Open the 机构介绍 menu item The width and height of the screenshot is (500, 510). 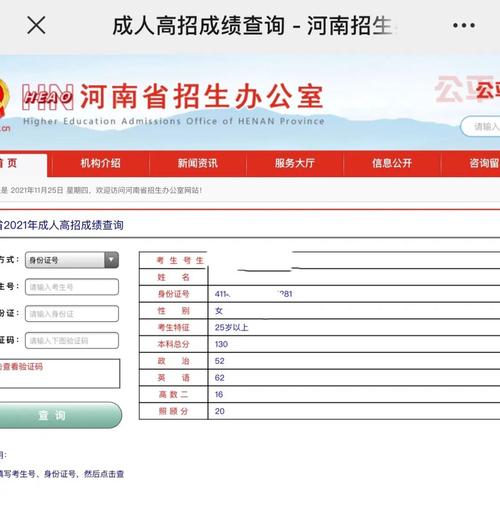pyautogui.click(x=100, y=163)
